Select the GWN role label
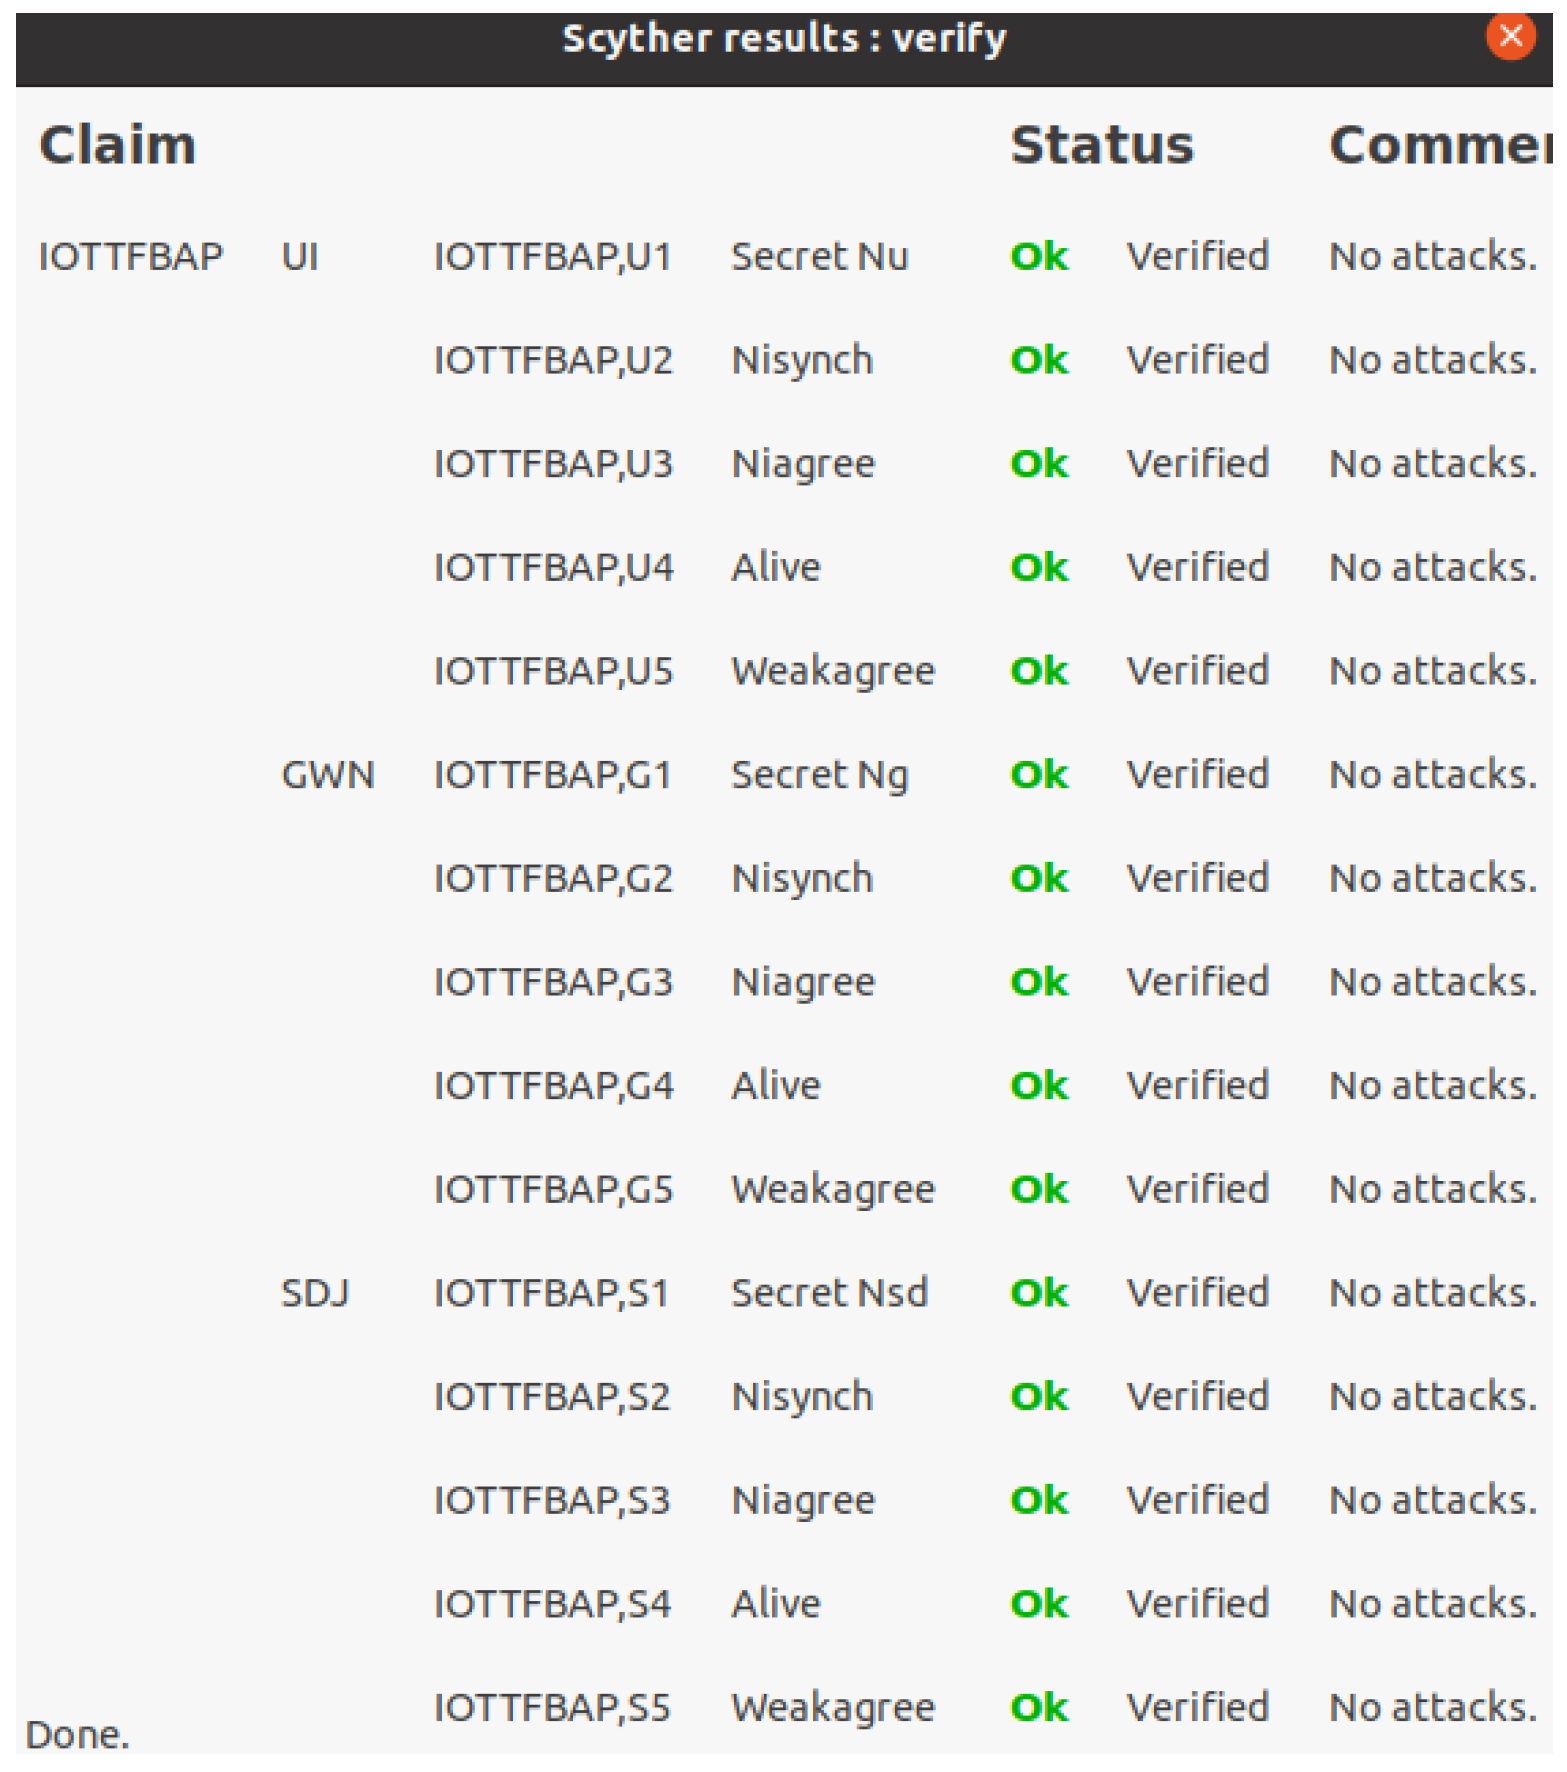Image resolution: width=1567 pixels, height=1772 pixels. click(x=327, y=775)
